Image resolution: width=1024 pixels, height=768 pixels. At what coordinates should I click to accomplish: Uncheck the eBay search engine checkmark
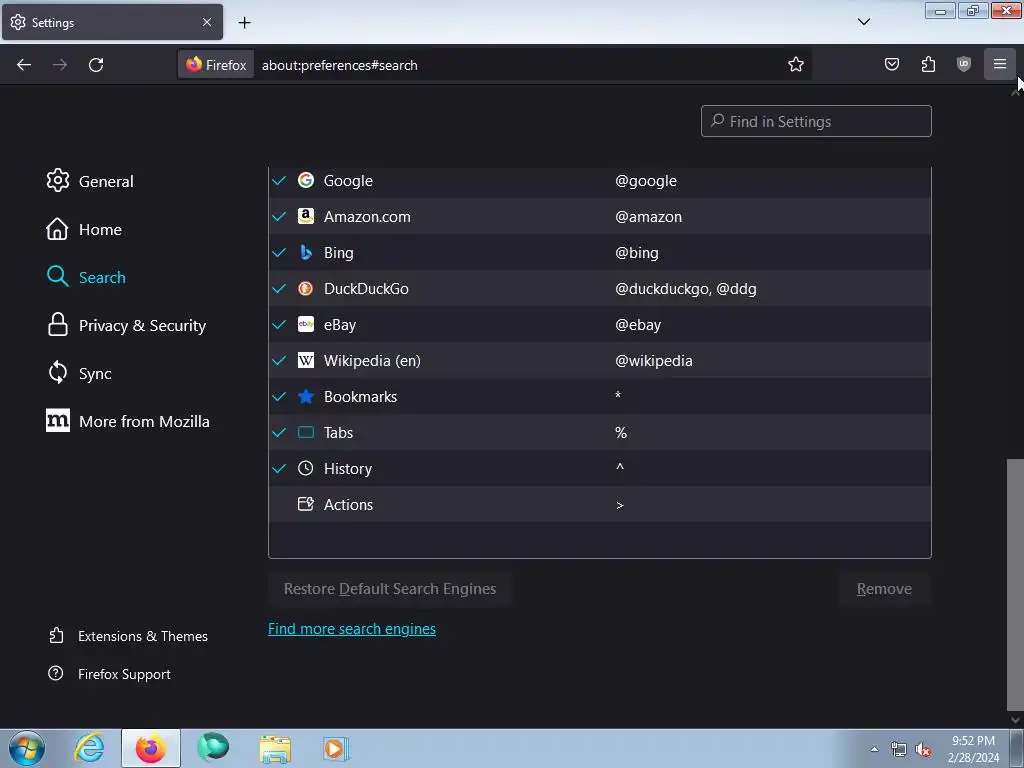(280, 325)
